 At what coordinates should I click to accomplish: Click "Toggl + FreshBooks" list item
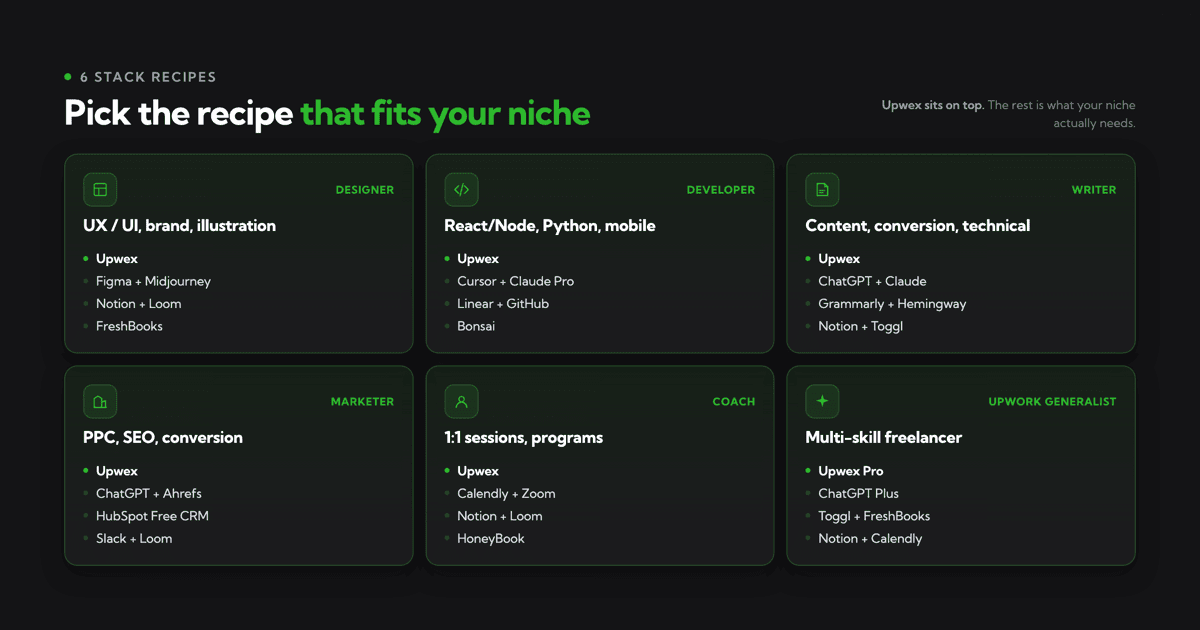pos(874,516)
